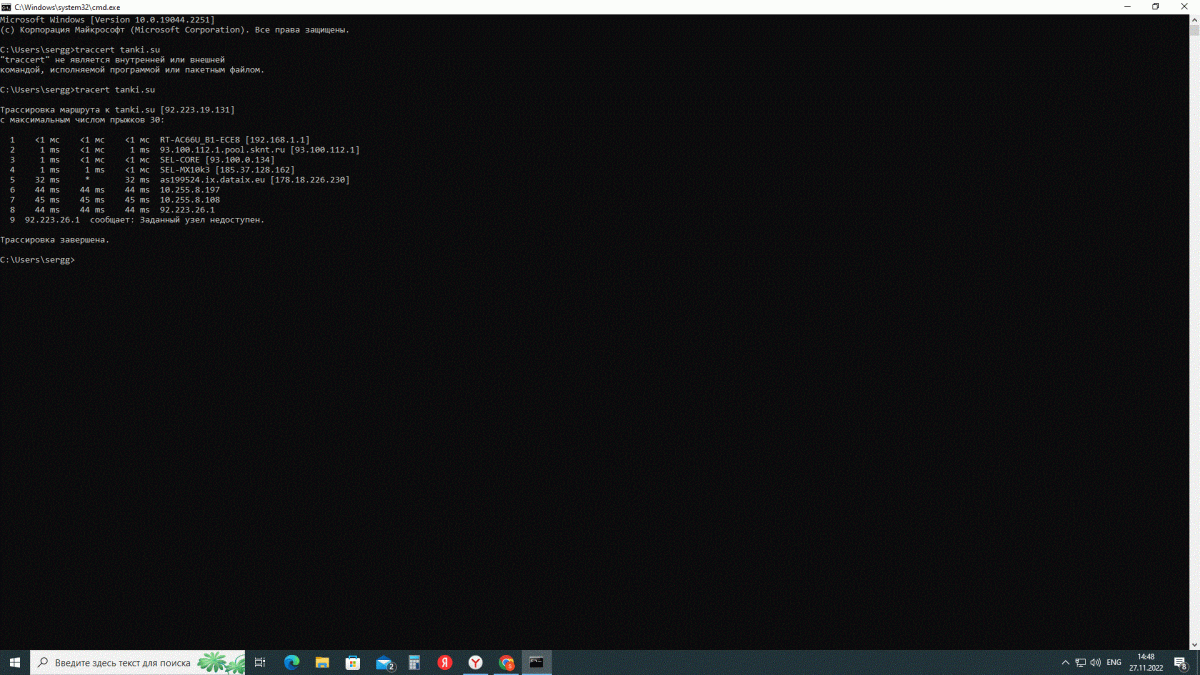Viewport: 1200px width, 675px height.
Task: Click the as199524.ix.dataix.eu hop line
Action: click(x=180, y=180)
